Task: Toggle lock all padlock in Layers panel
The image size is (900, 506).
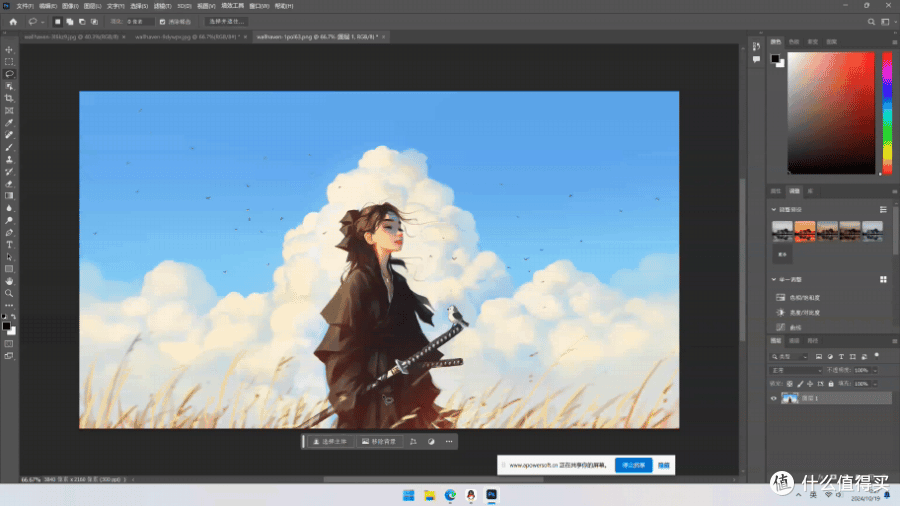Action: (x=831, y=384)
